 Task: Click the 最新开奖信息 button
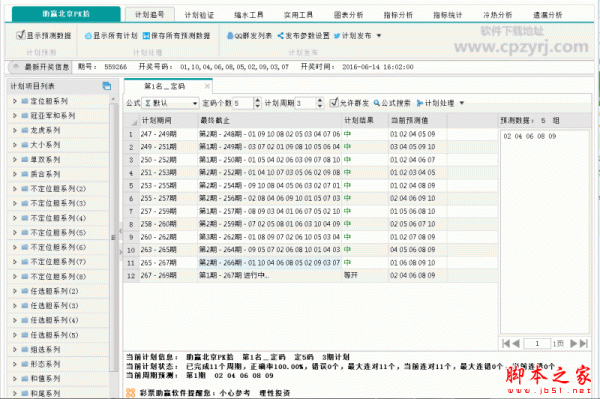coord(39,67)
